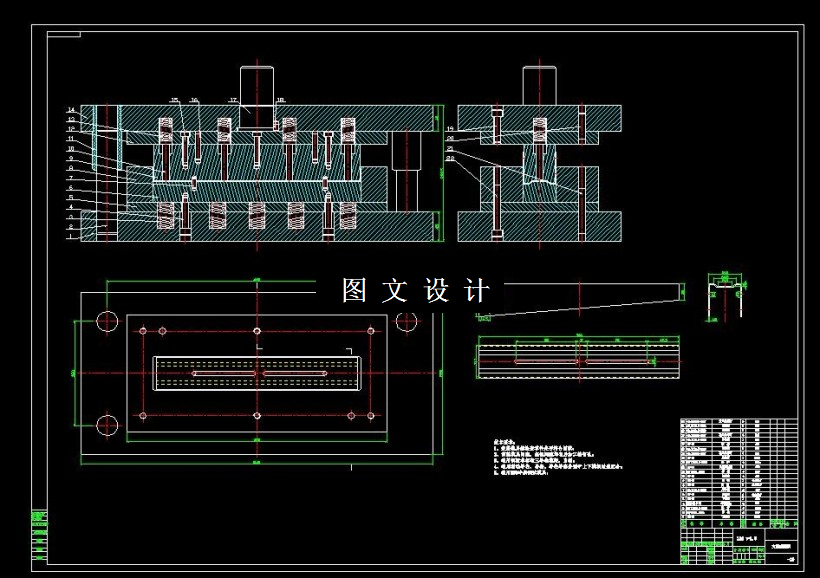Select part callout number 18
The width and height of the screenshot is (820, 578).
coord(281,99)
